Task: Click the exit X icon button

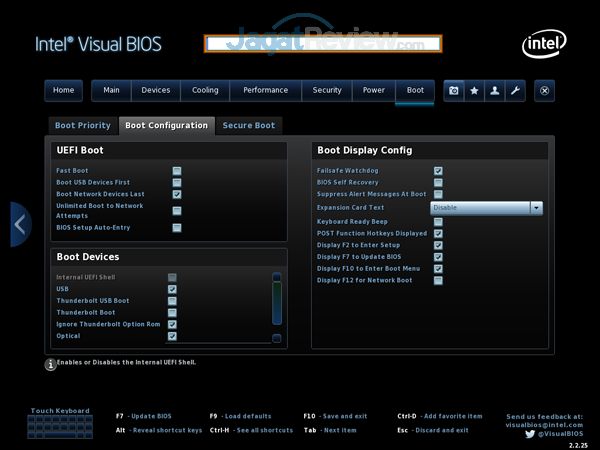Action: [x=545, y=90]
